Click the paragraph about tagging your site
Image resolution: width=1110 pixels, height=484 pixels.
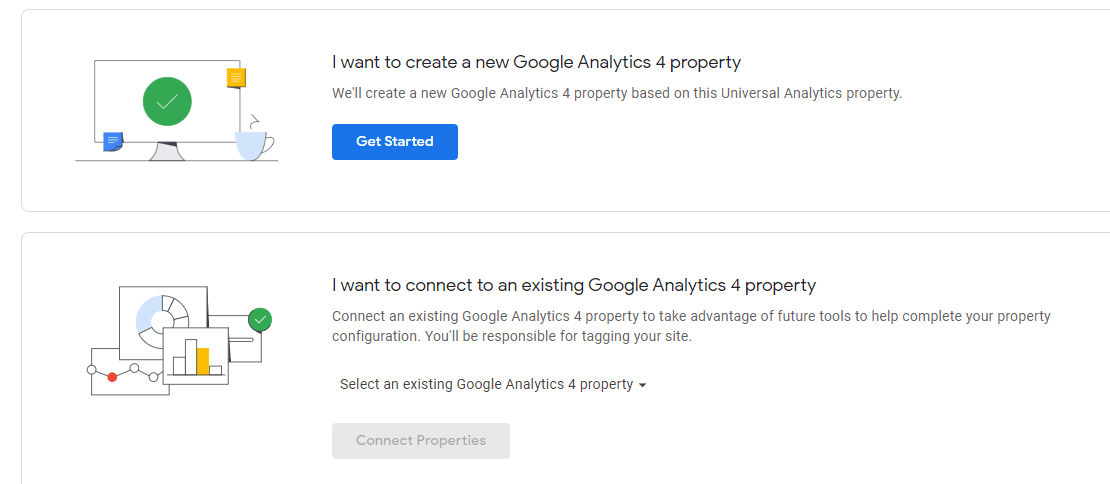tap(691, 326)
